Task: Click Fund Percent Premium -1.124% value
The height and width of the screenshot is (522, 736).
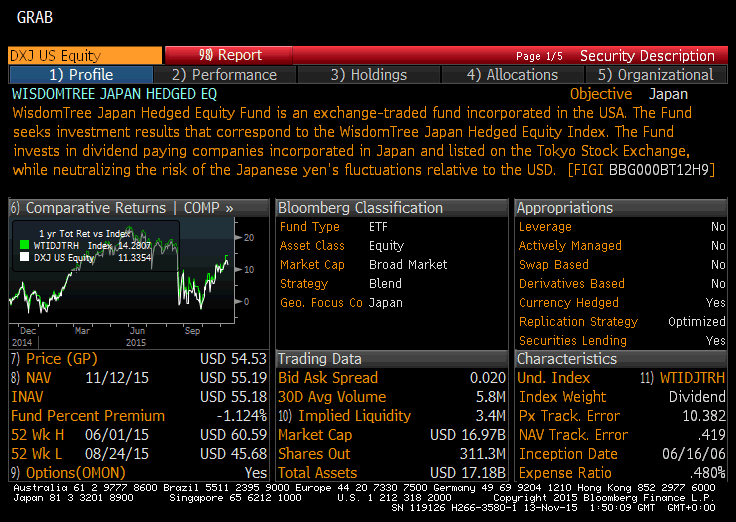Action: tap(241, 416)
